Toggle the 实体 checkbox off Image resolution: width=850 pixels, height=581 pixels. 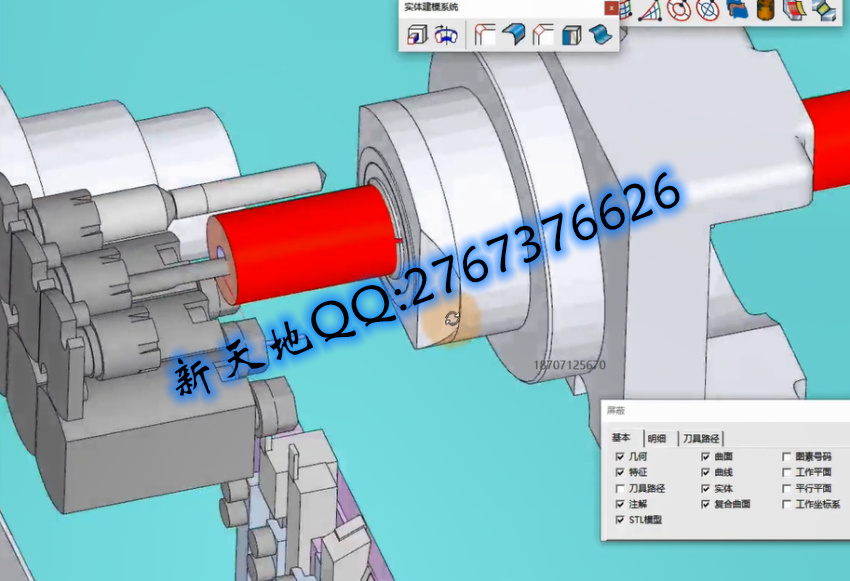tap(705, 488)
